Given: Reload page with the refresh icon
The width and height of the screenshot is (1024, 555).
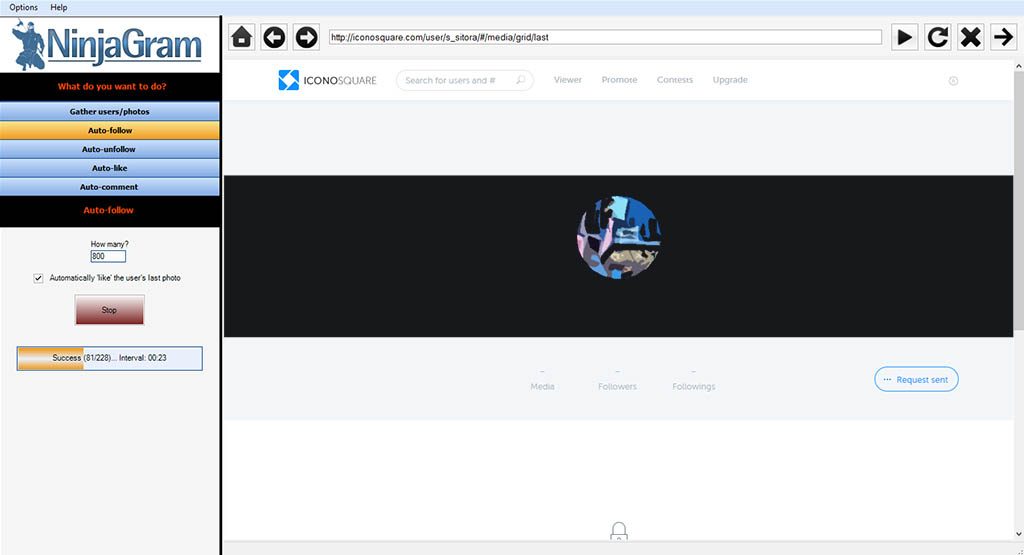Looking at the screenshot, I should click(937, 38).
